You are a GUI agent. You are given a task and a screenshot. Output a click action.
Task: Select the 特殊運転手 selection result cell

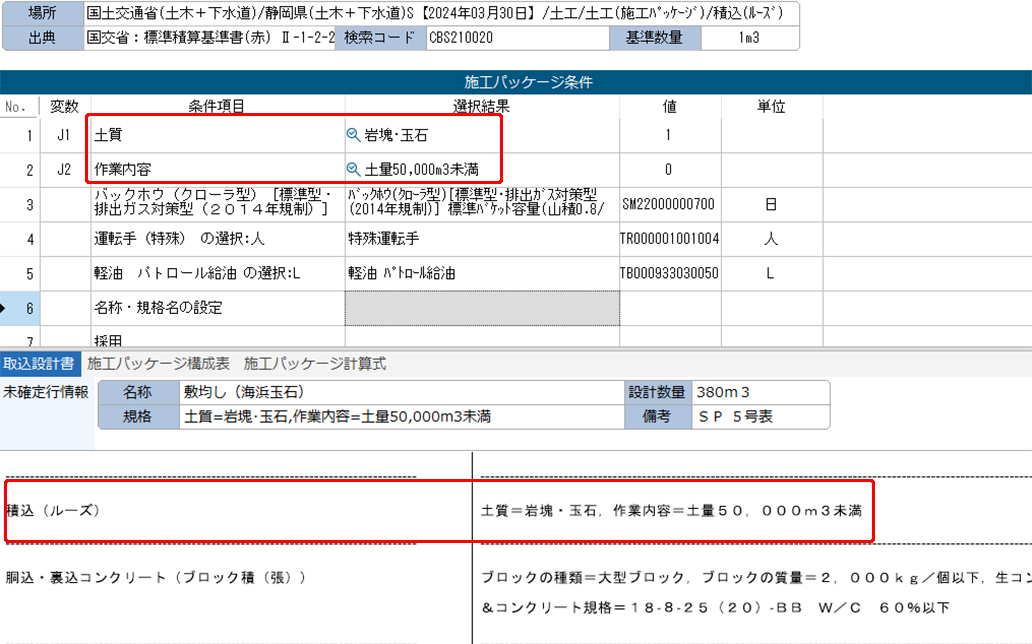click(x=482, y=239)
